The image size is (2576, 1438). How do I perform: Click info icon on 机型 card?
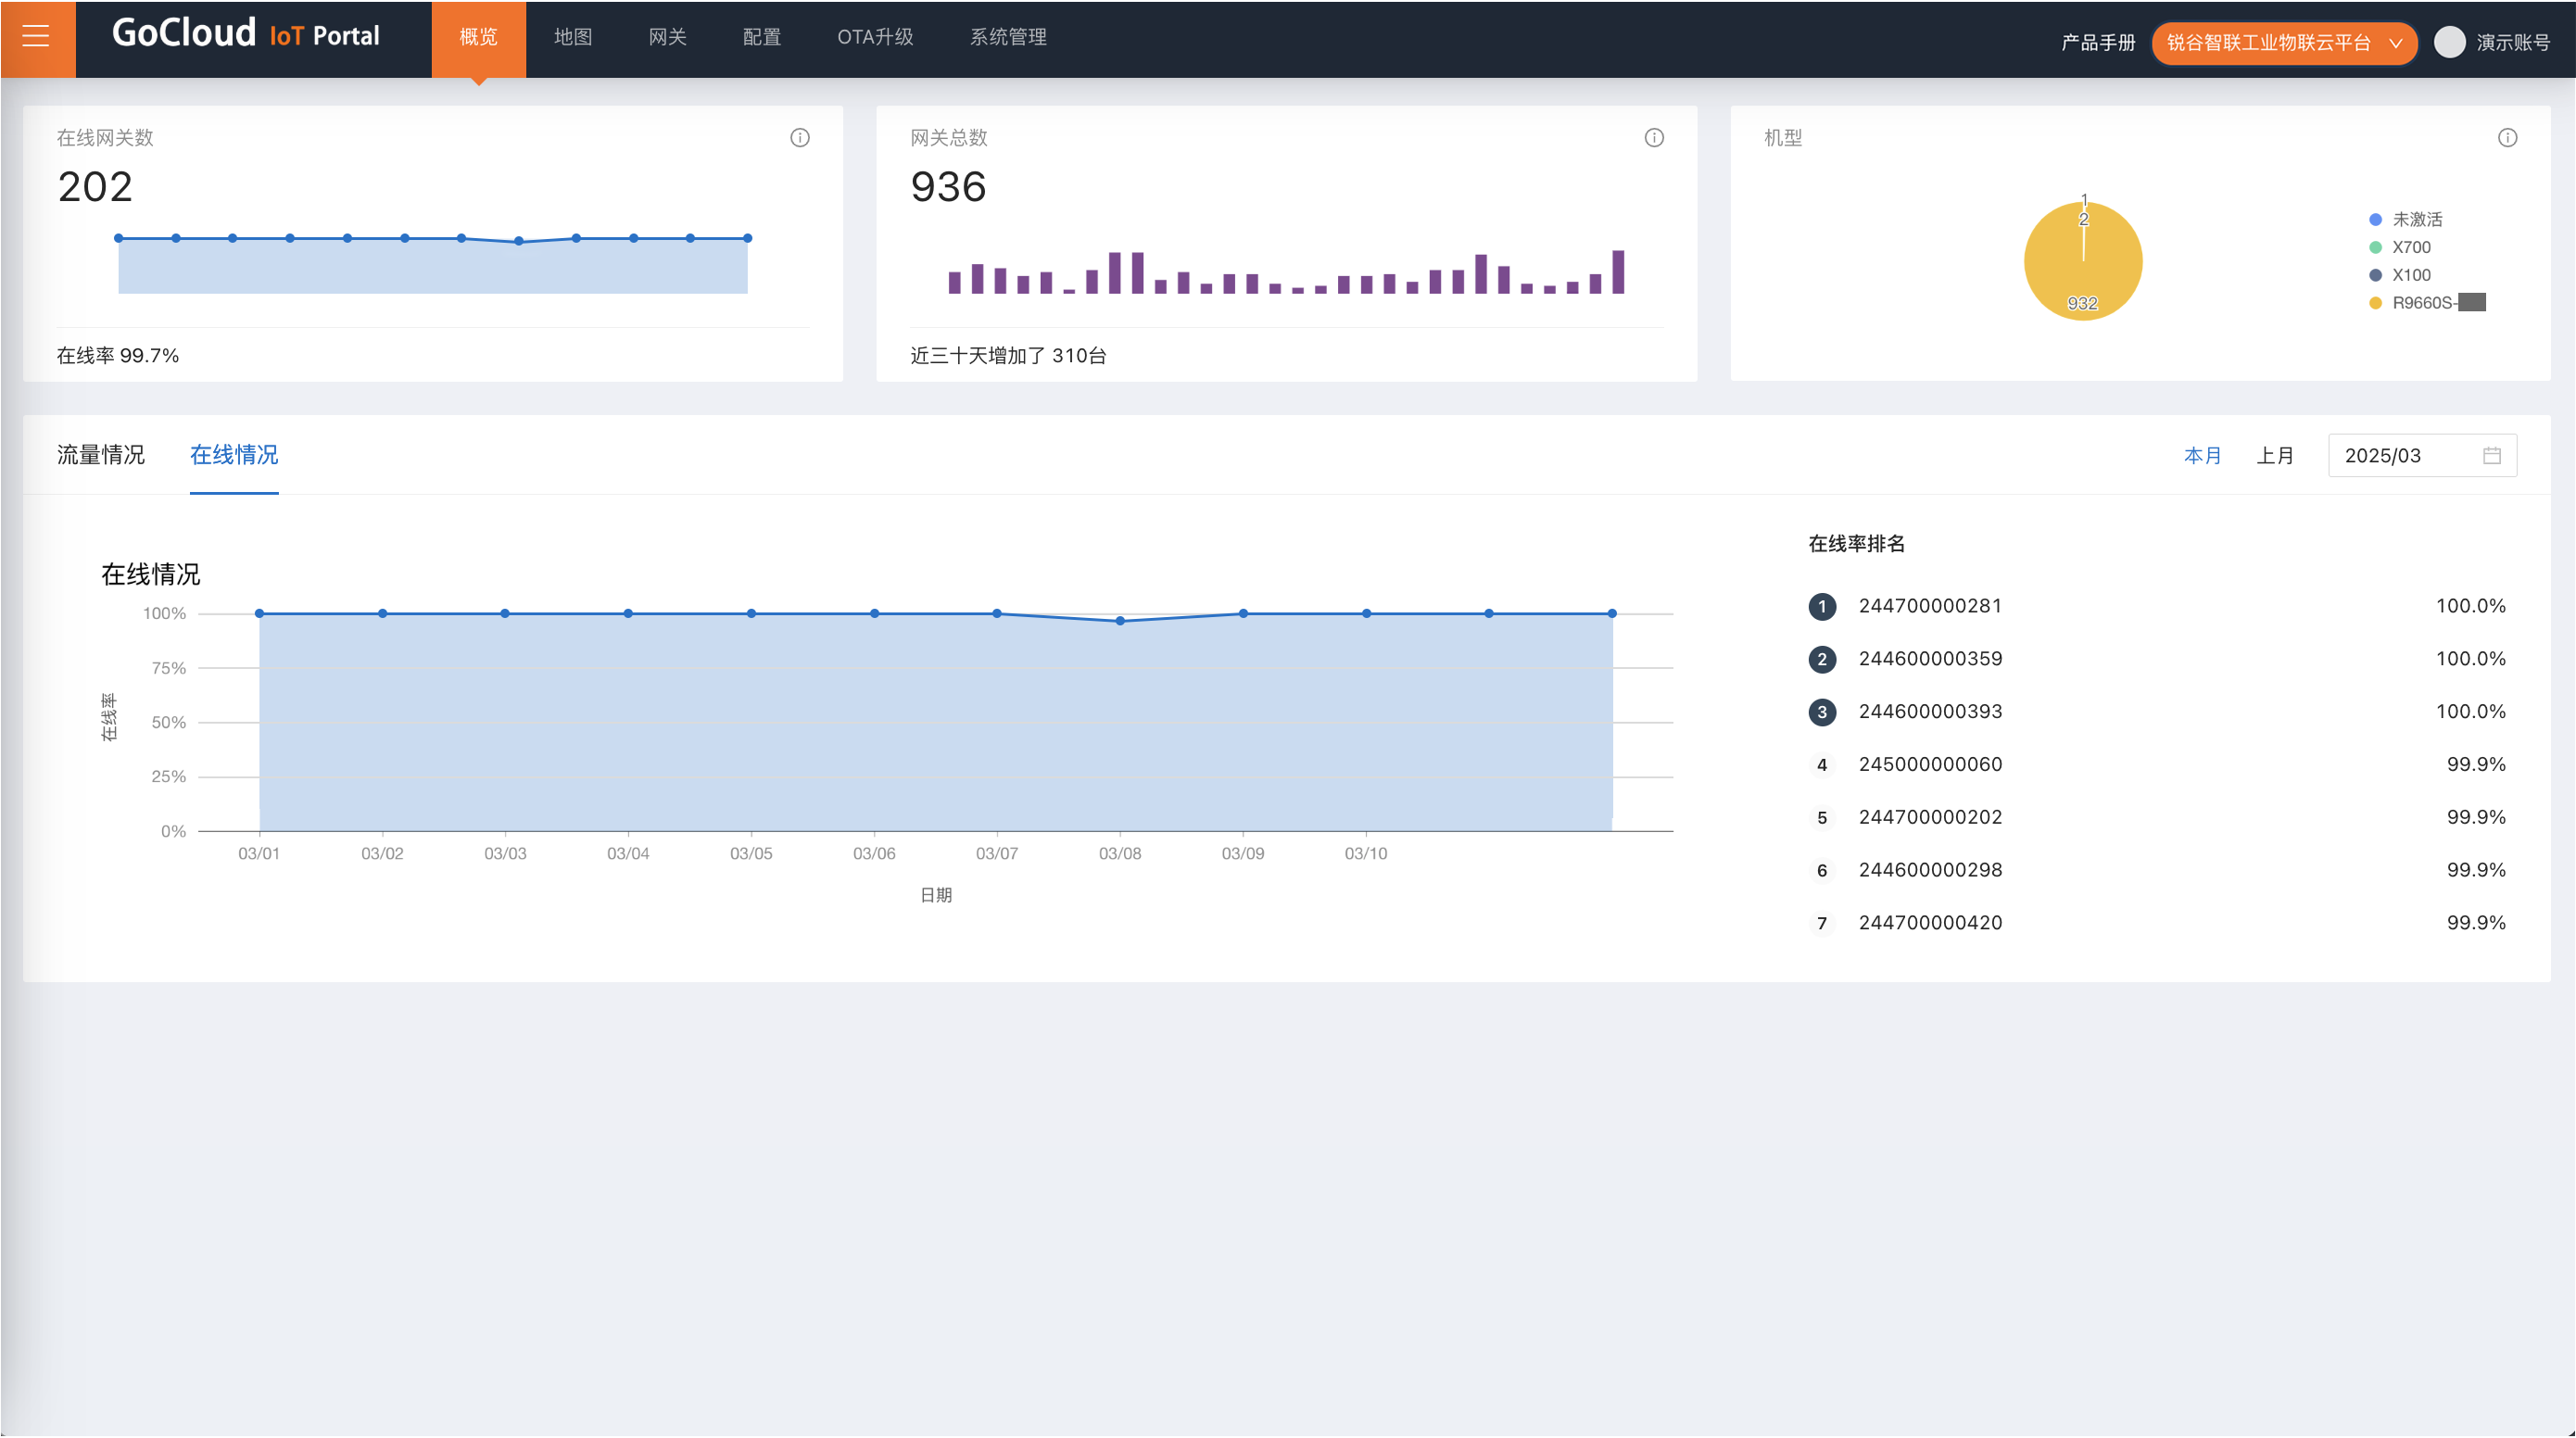(x=2507, y=138)
